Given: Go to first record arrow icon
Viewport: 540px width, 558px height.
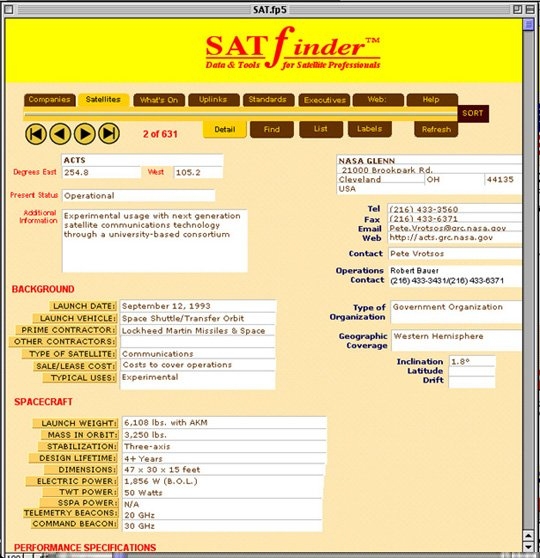Looking at the screenshot, I should tap(36, 134).
